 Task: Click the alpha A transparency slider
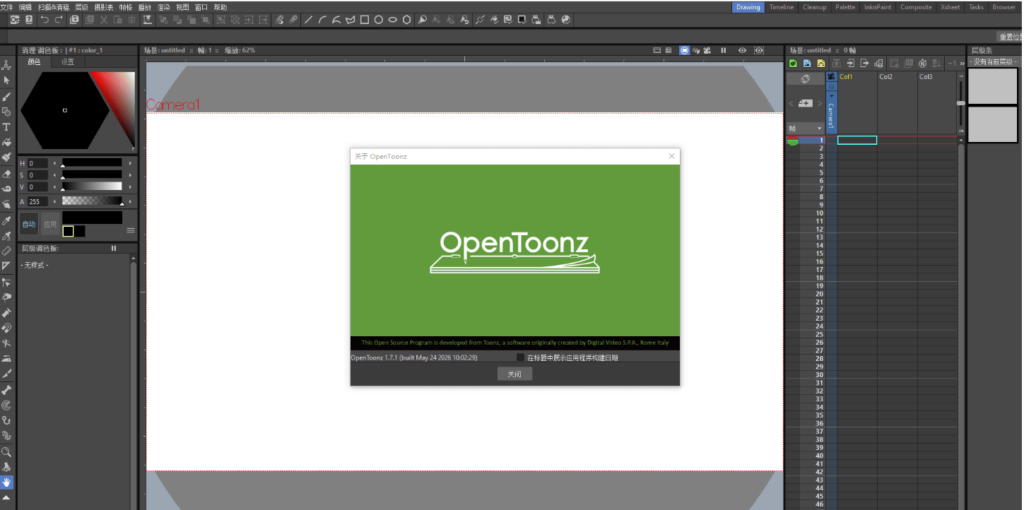[92, 202]
